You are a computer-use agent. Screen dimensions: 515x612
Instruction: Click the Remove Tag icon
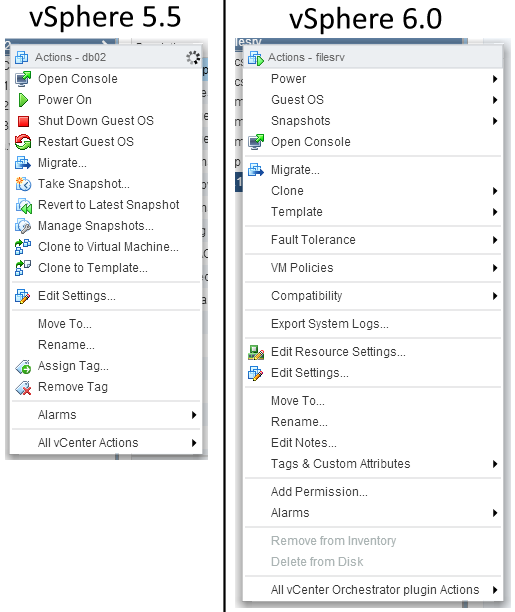point(23,388)
